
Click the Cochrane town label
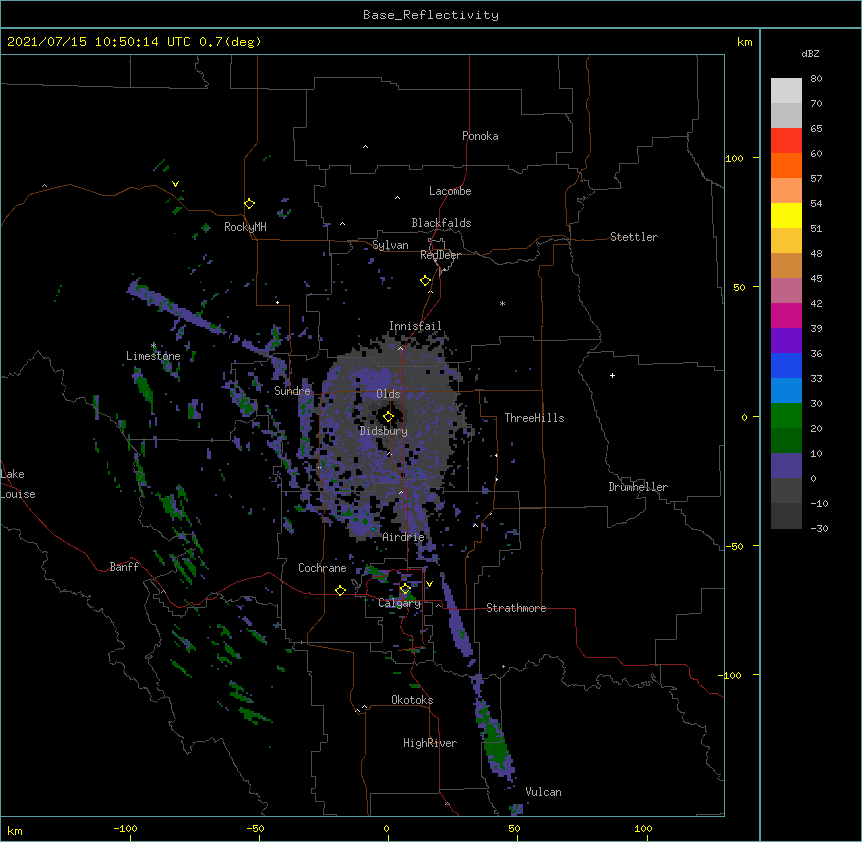(x=322, y=568)
